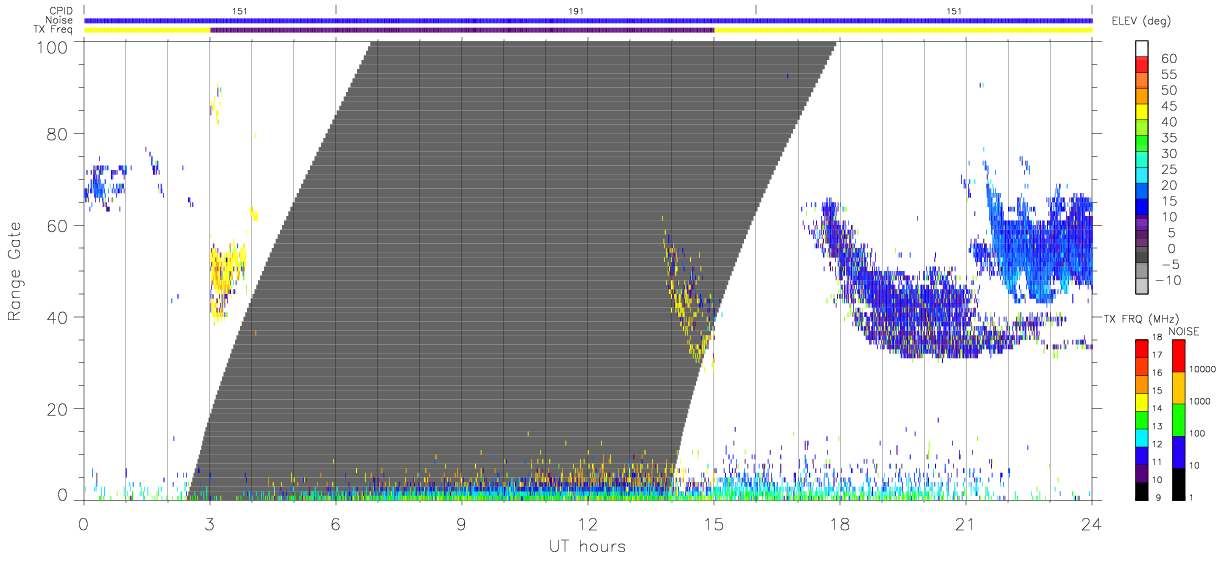Click the 20 tick on Range Gate axis

click(59, 409)
